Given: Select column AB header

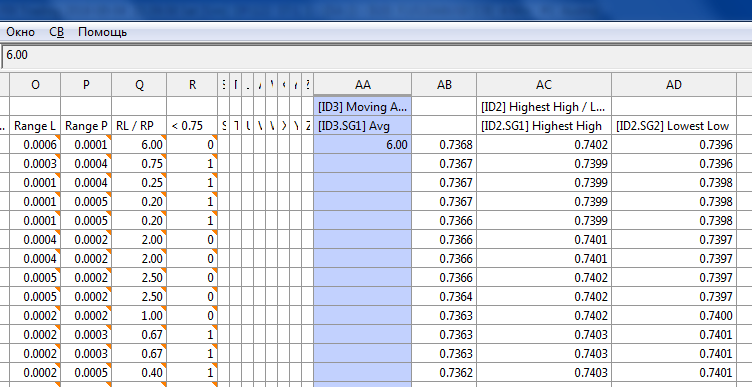Looking at the screenshot, I should [x=444, y=85].
